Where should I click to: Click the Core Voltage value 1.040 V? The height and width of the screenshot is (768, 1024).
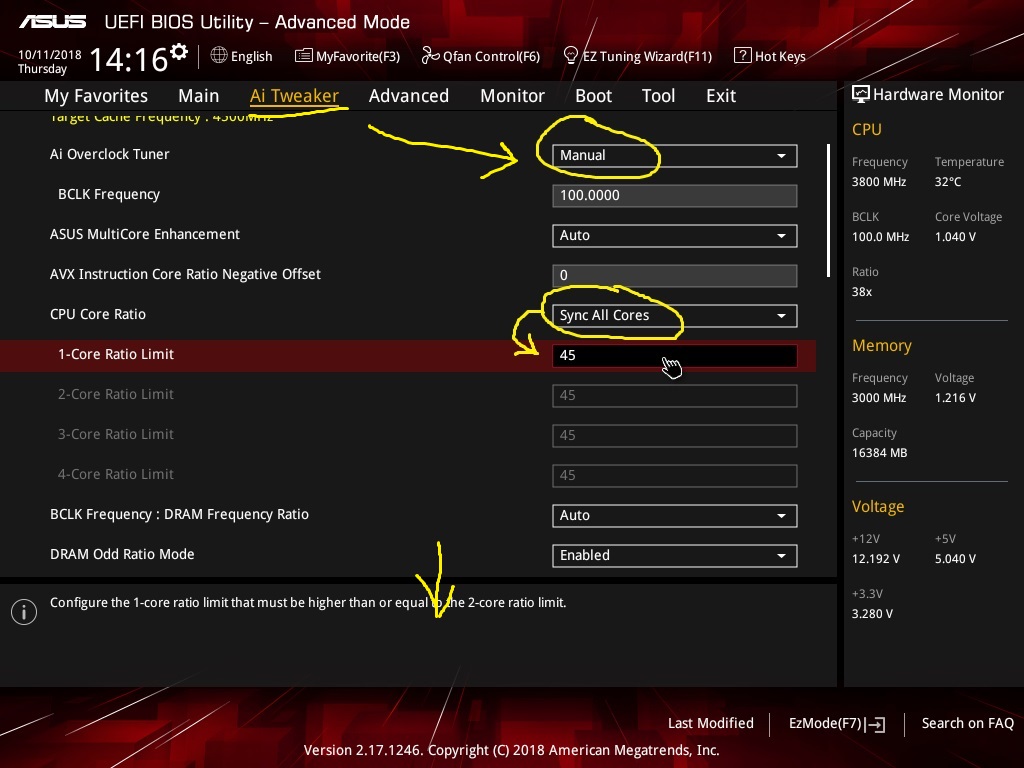pyautogui.click(x=955, y=237)
